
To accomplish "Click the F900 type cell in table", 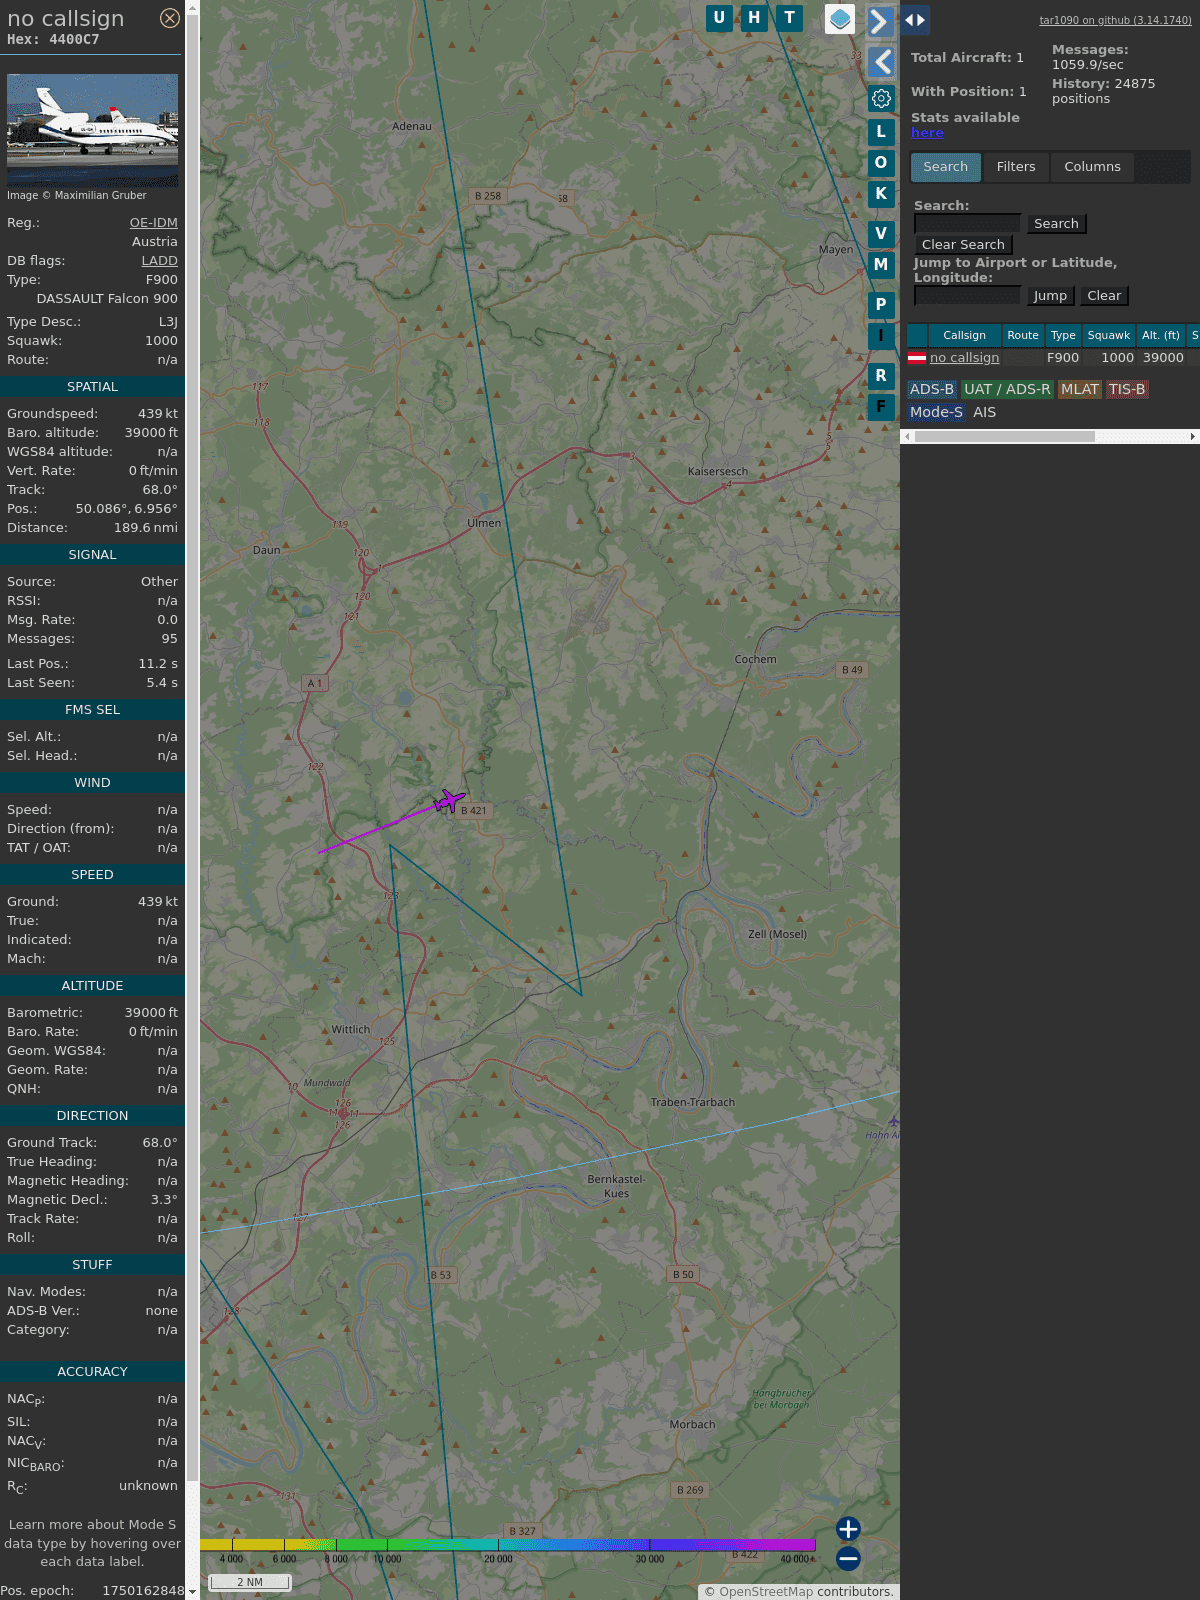I will pyautogui.click(x=1062, y=358).
